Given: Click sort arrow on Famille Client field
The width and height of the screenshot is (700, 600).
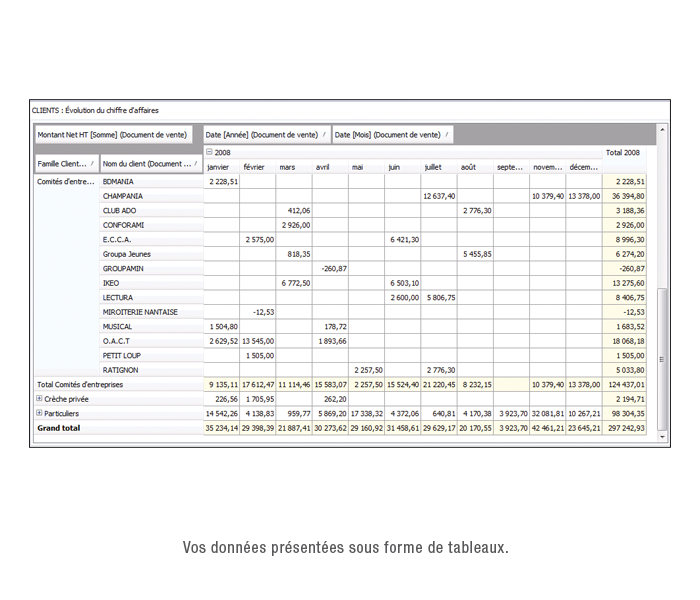Looking at the screenshot, I should [x=92, y=163].
